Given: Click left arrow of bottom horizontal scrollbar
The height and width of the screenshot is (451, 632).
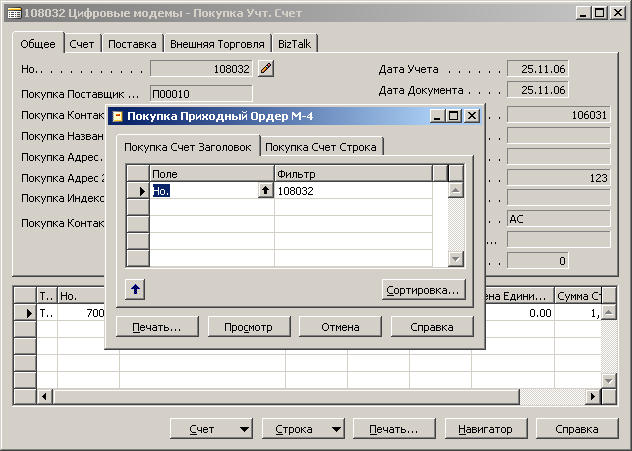Looking at the screenshot, I should click(x=45, y=397).
